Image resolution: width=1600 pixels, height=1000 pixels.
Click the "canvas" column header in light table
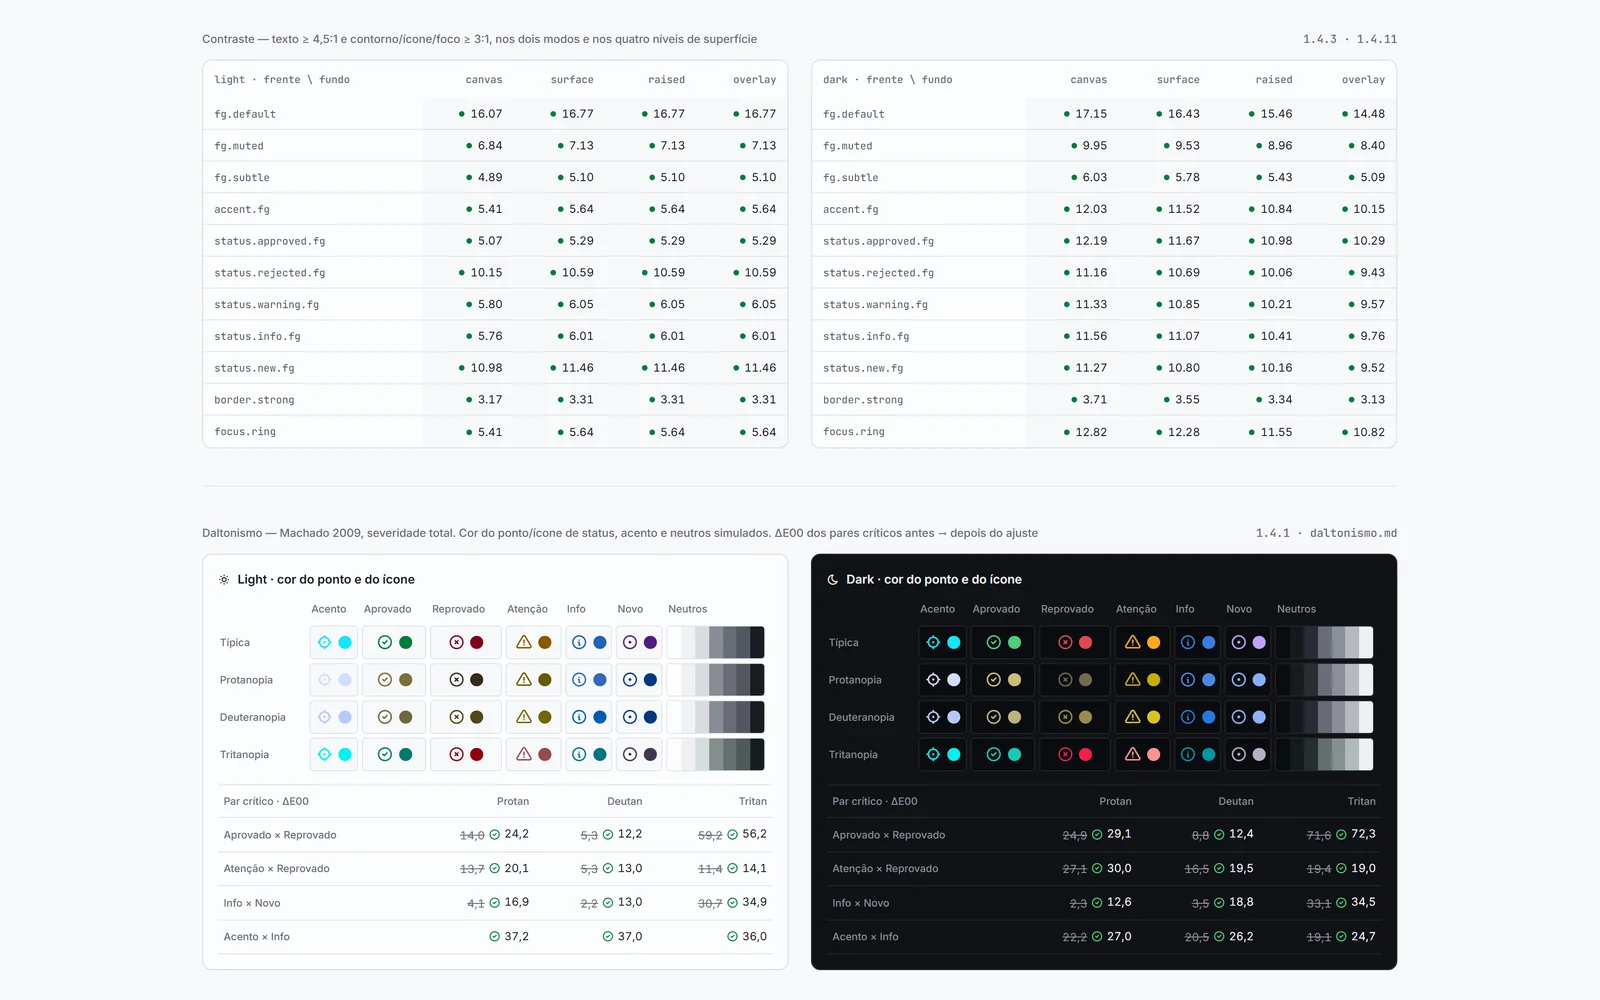pos(484,80)
